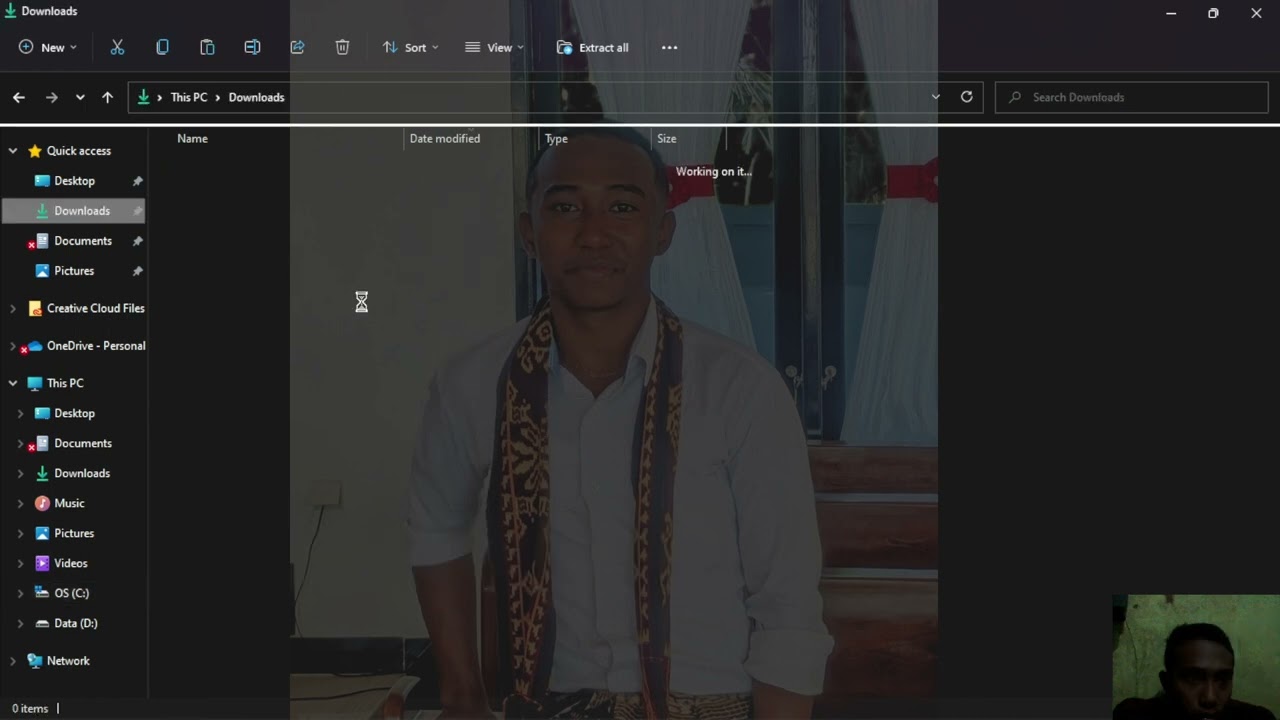
Task: Click the Rename icon in toolbar
Action: tap(252, 47)
